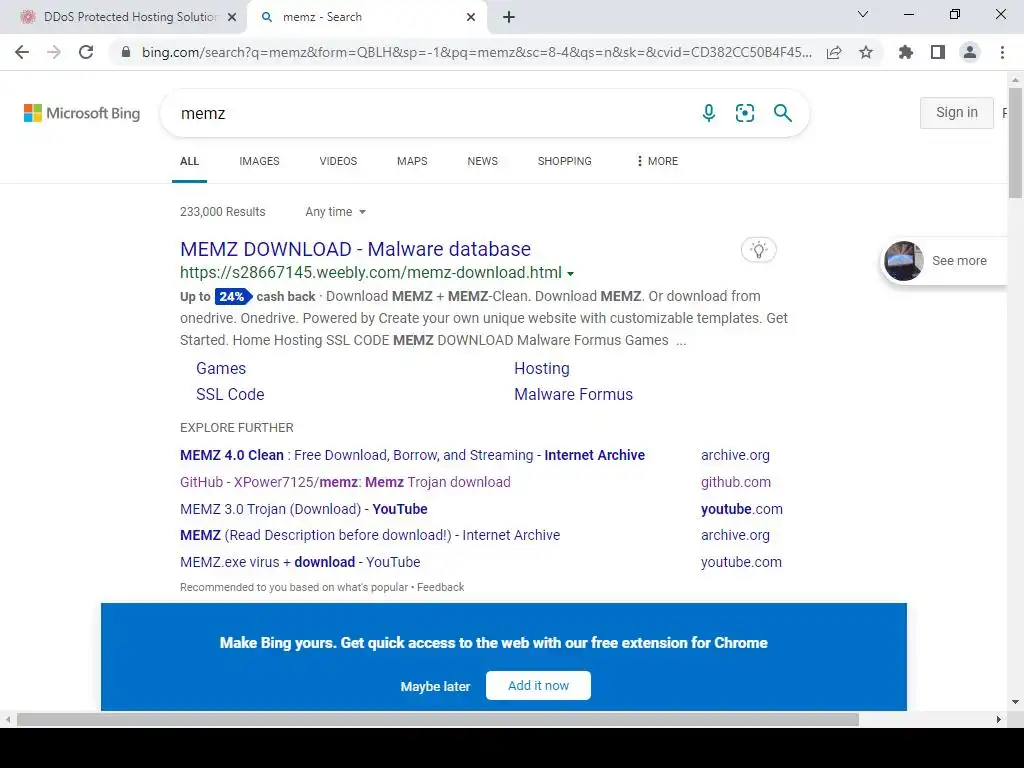Click the See more thumbnail image
The image size is (1024, 768).
click(x=903, y=261)
